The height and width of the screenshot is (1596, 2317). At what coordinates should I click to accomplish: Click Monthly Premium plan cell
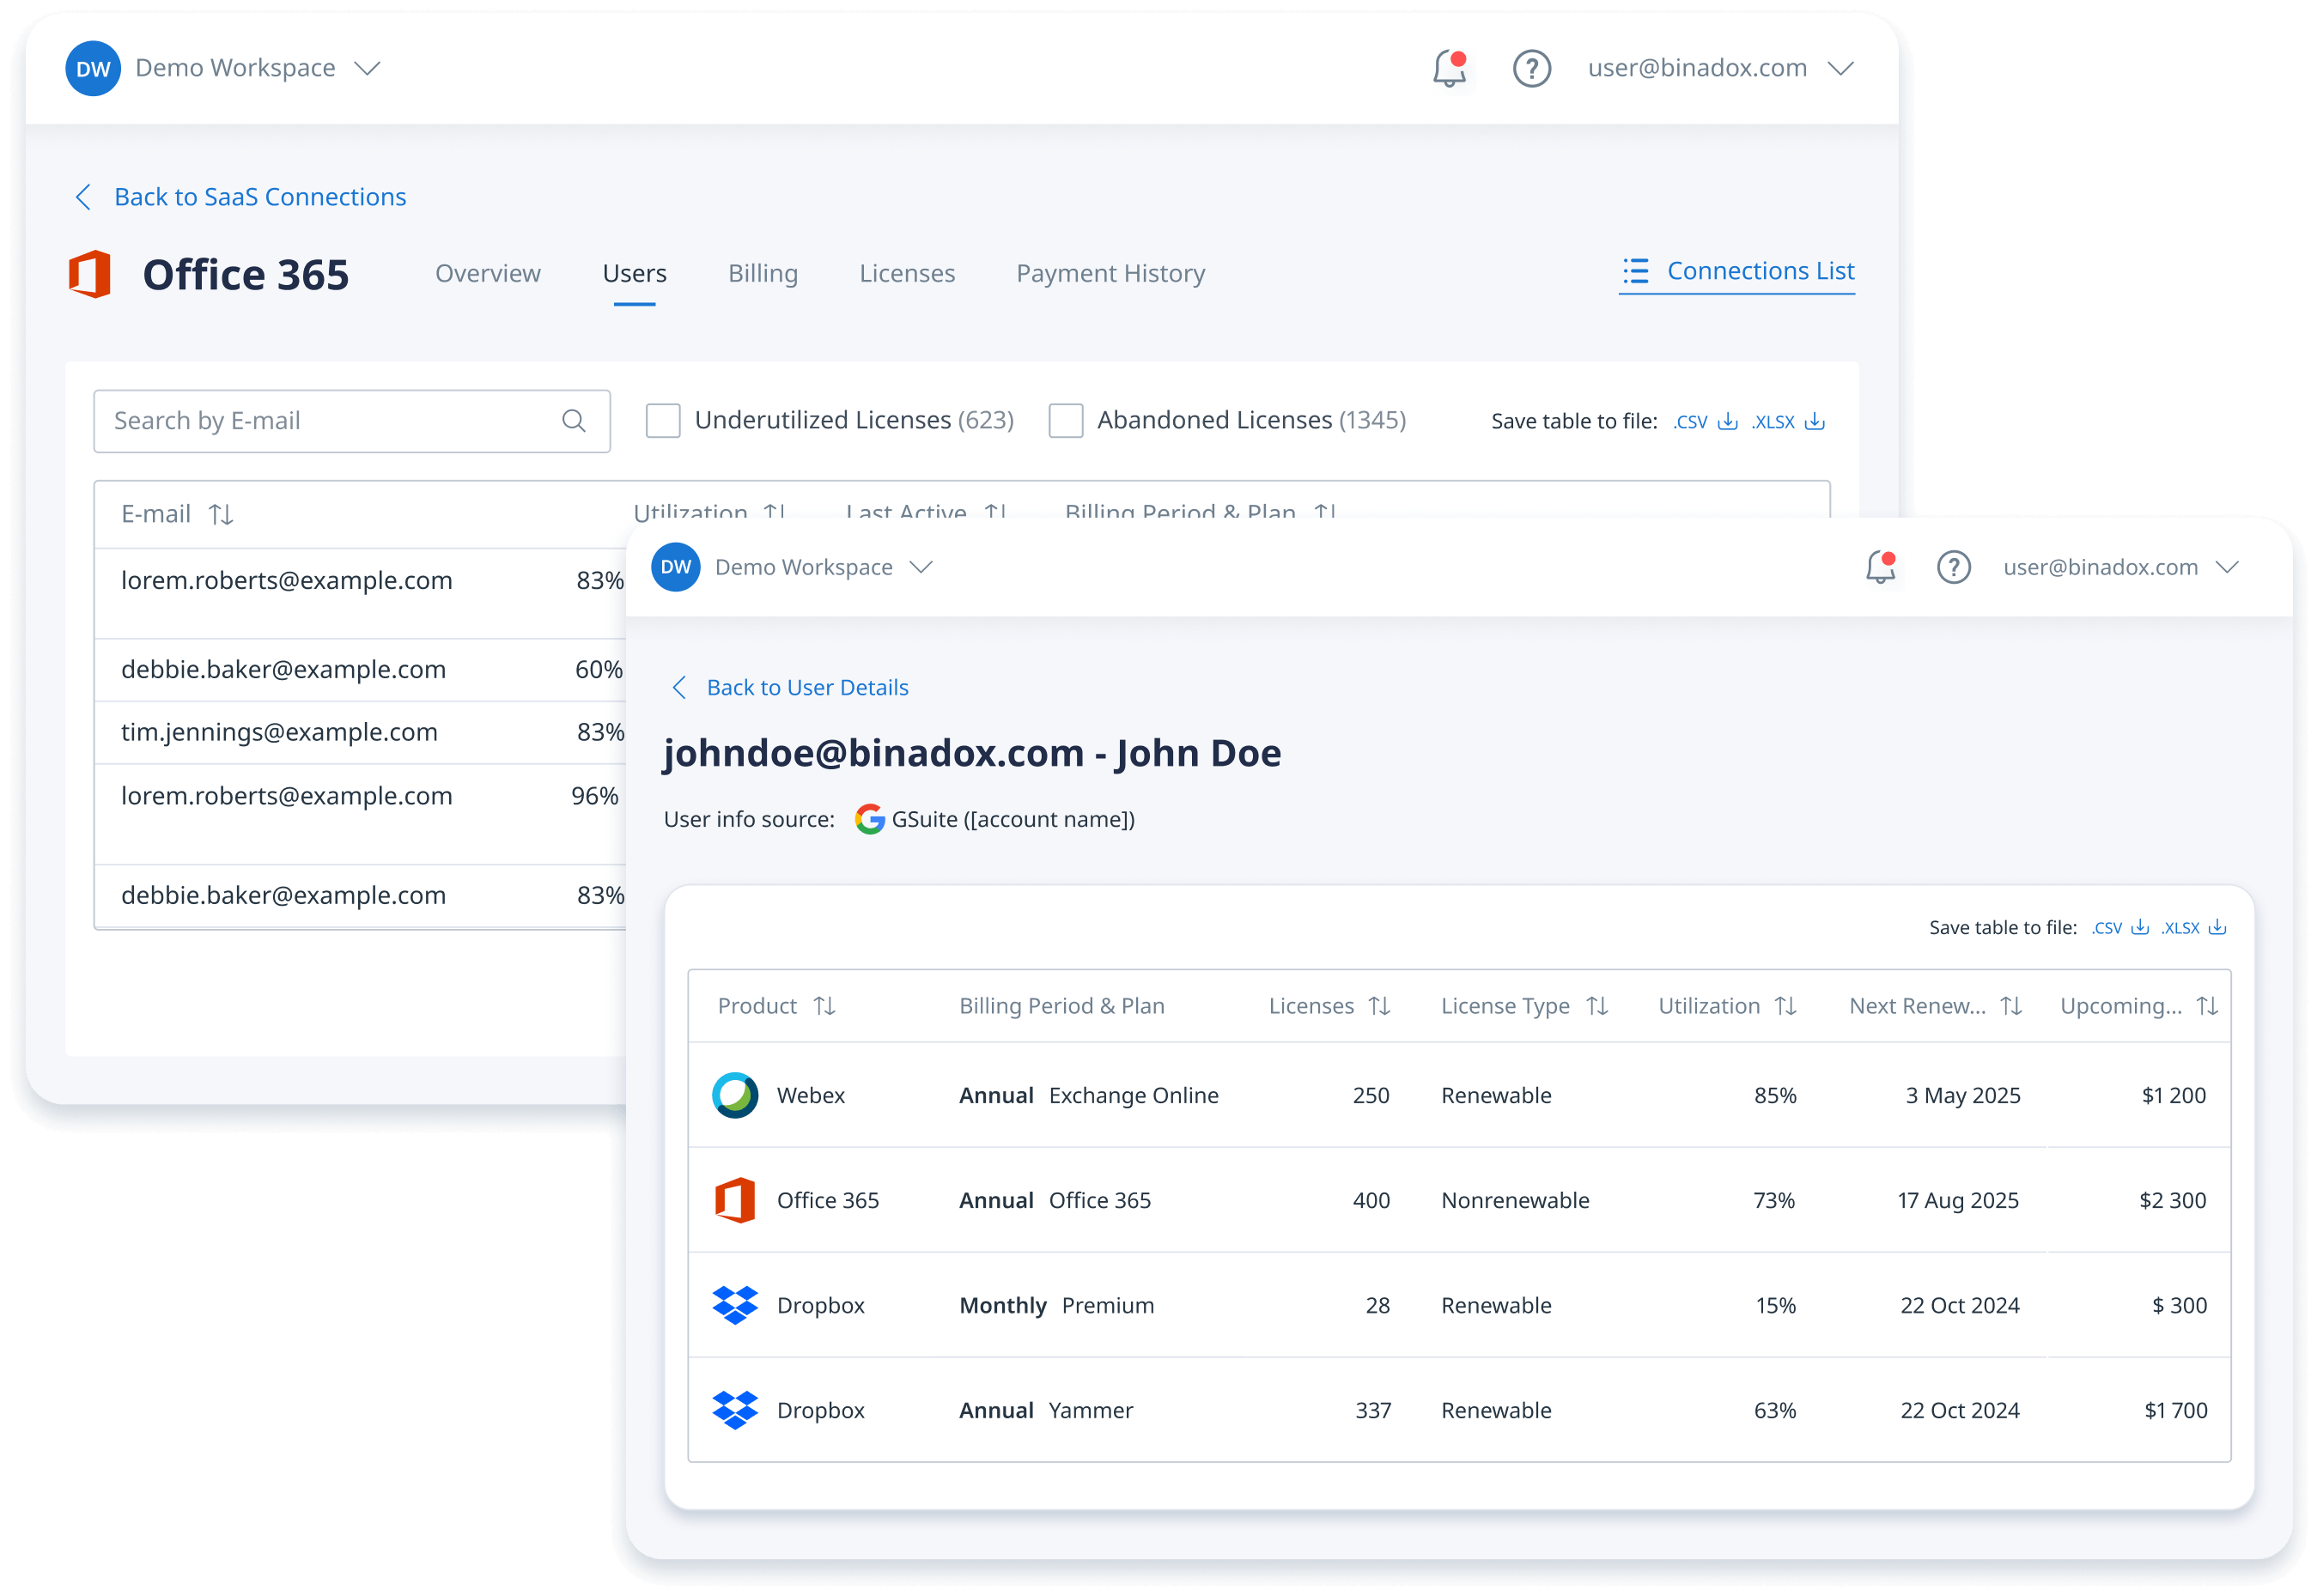click(x=1056, y=1305)
